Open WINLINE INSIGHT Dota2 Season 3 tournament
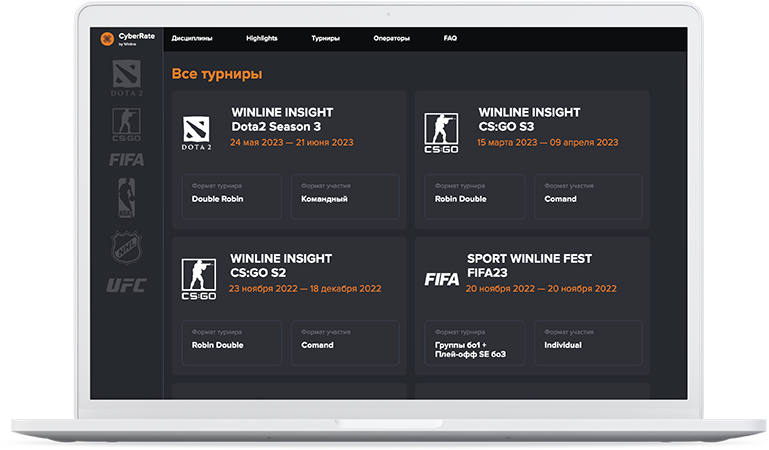The image size is (769, 450). coord(282,120)
